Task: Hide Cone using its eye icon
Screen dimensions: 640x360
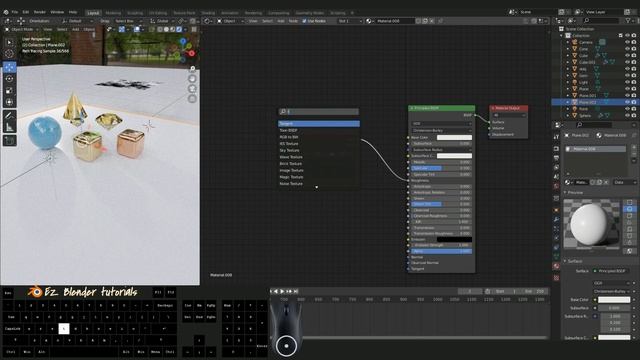Action: pyautogui.click(x=627, y=49)
